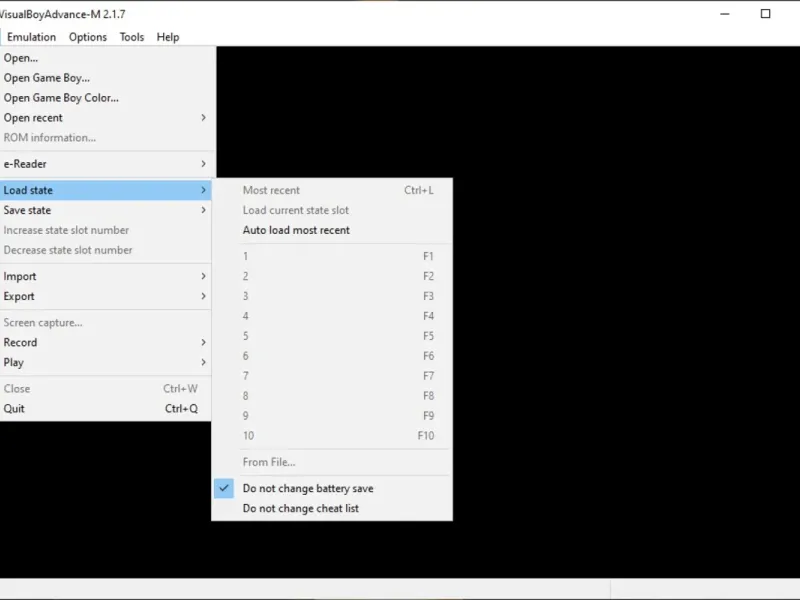800x600 pixels.
Task: Click Increase state slot number
Action: (x=106, y=230)
